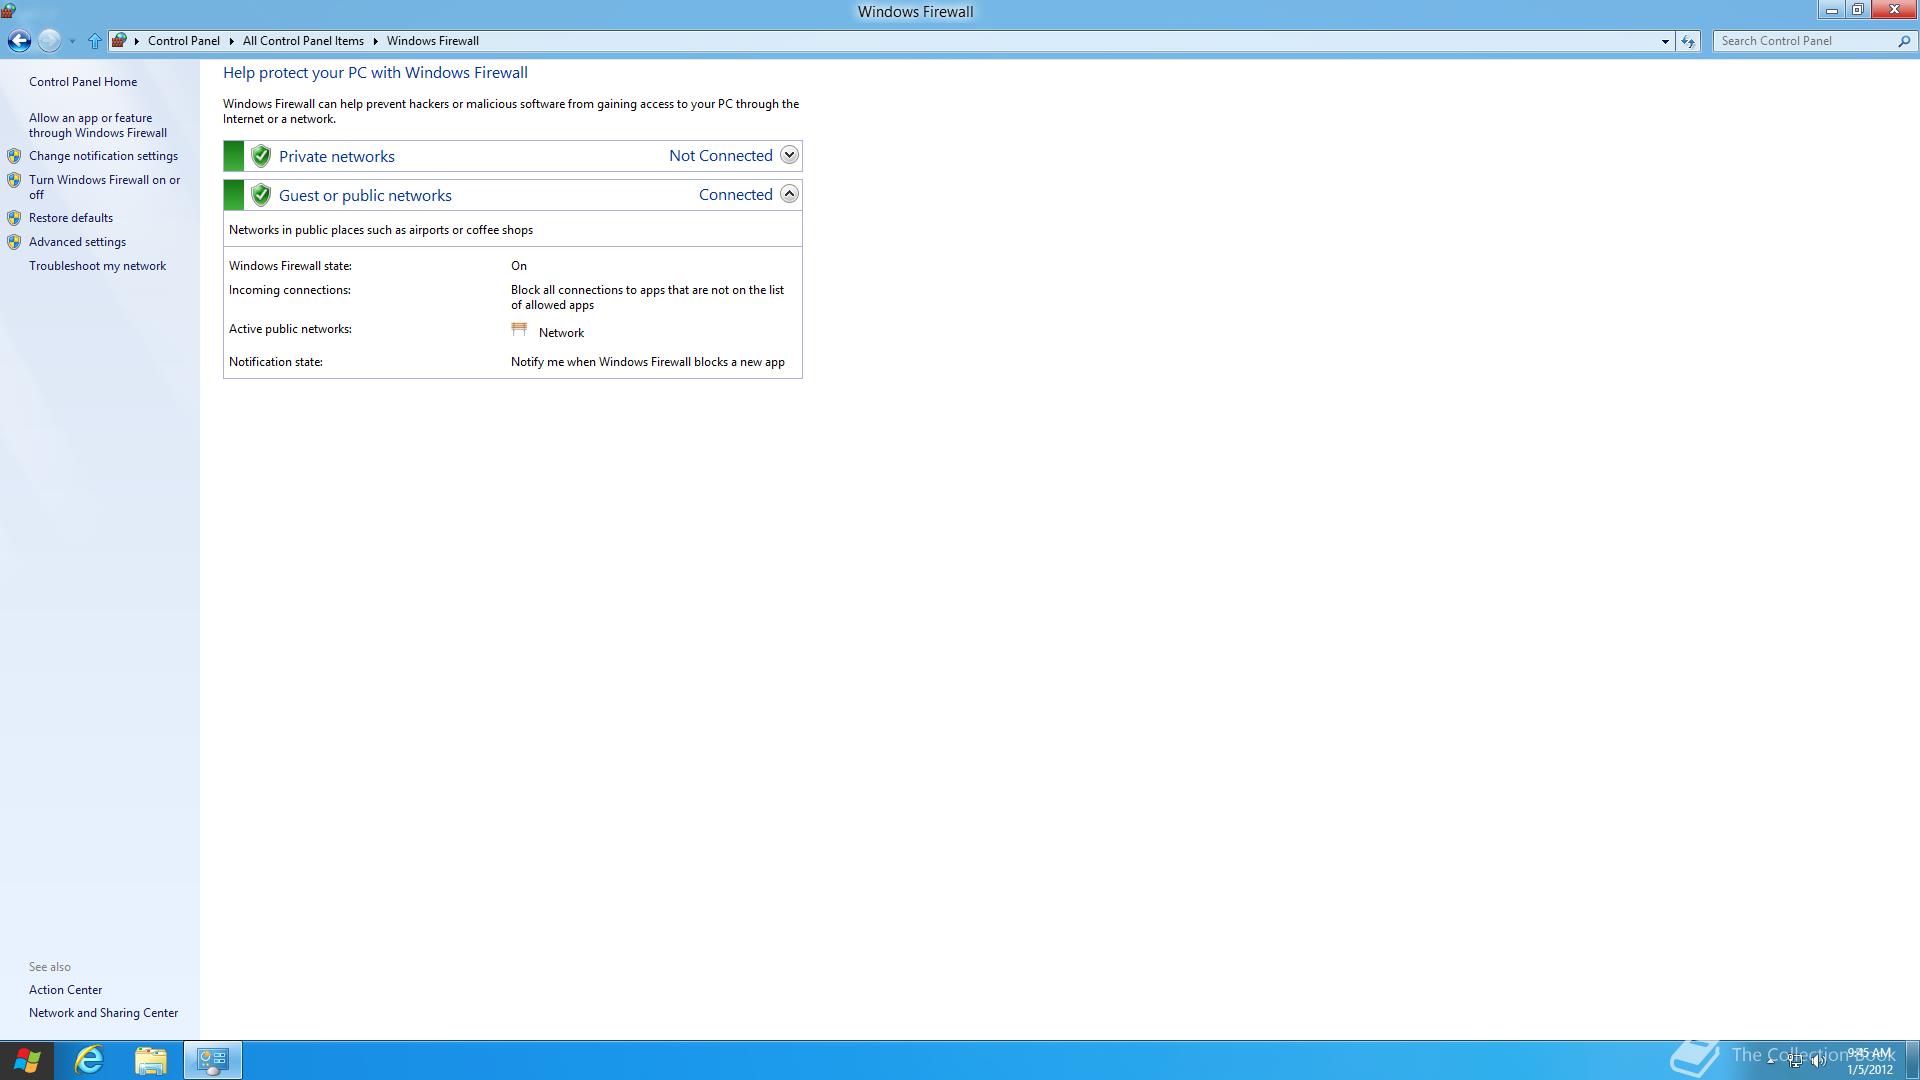Image resolution: width=1920 pixels, height=1080 pixels.
Task: Click the Guest or public networks heading
Action: [x=365, y=196]
